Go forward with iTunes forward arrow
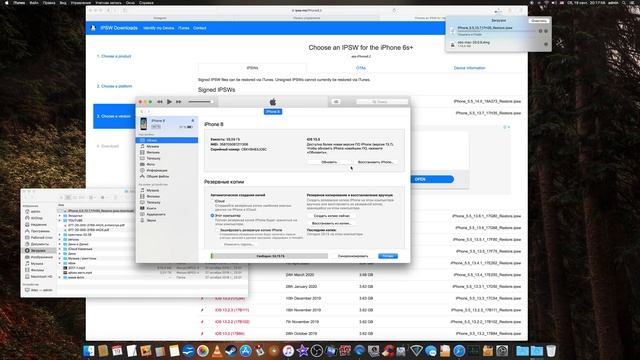640x360 pixels. [x=149, y=111]
